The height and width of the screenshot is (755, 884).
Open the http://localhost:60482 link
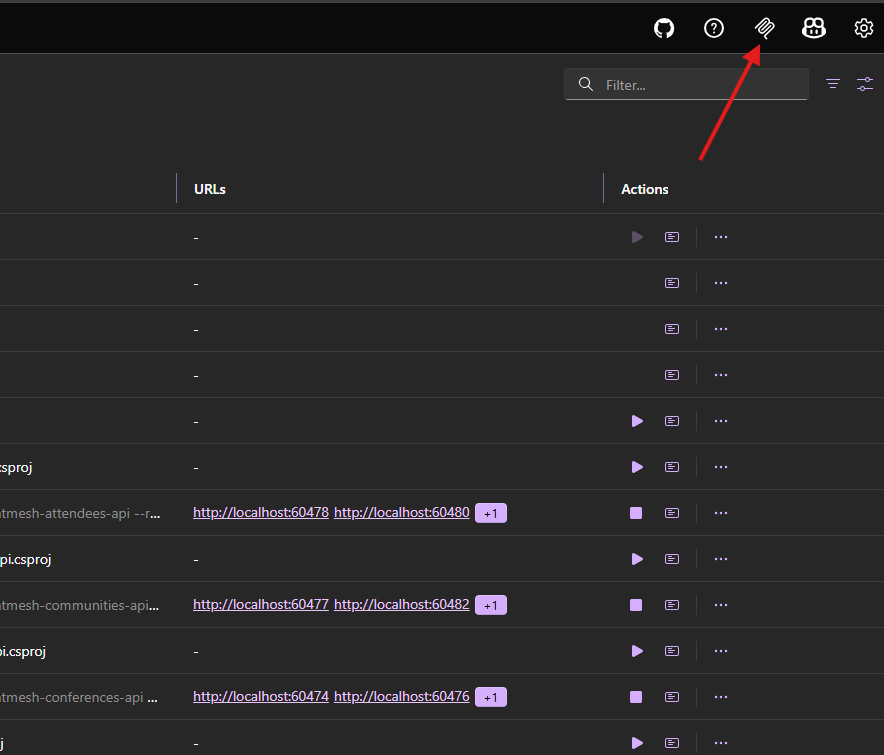401,605
